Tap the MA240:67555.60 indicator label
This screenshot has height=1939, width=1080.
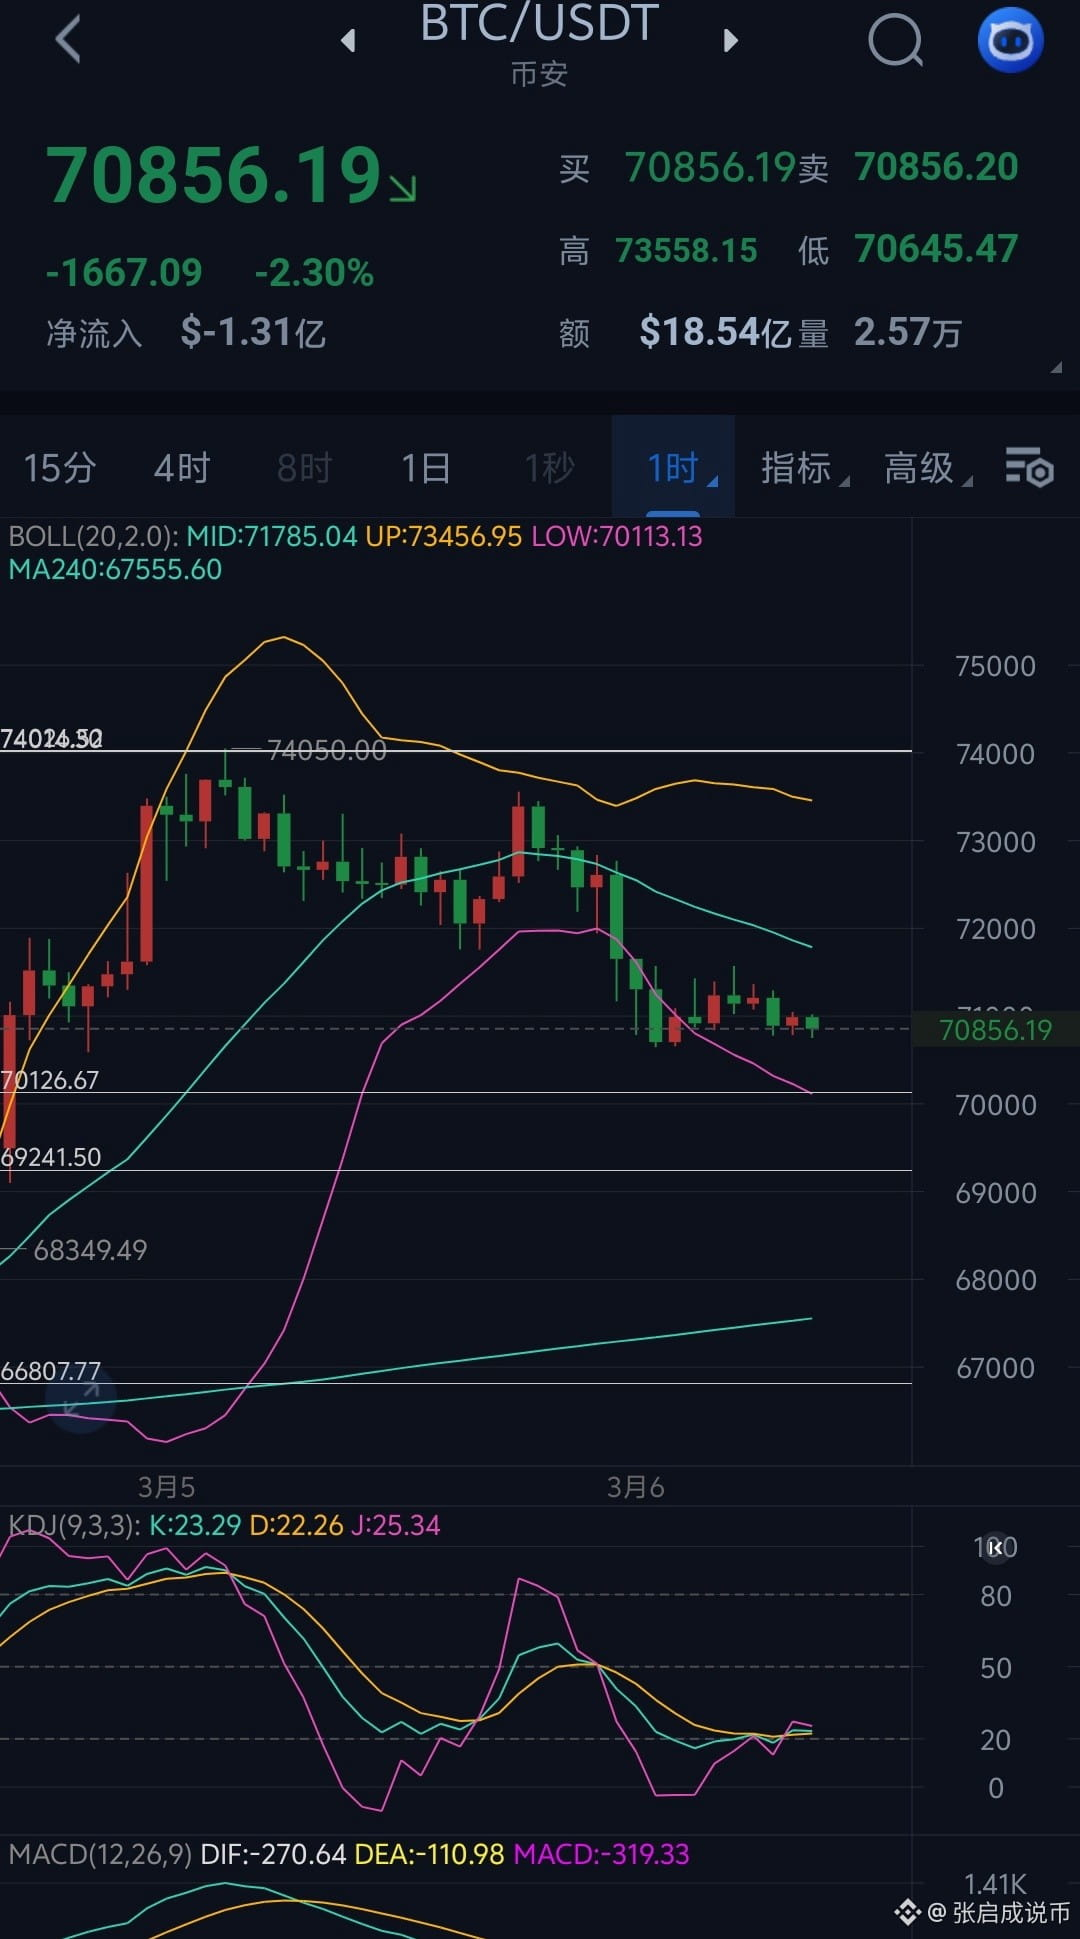tap(115, 570)
